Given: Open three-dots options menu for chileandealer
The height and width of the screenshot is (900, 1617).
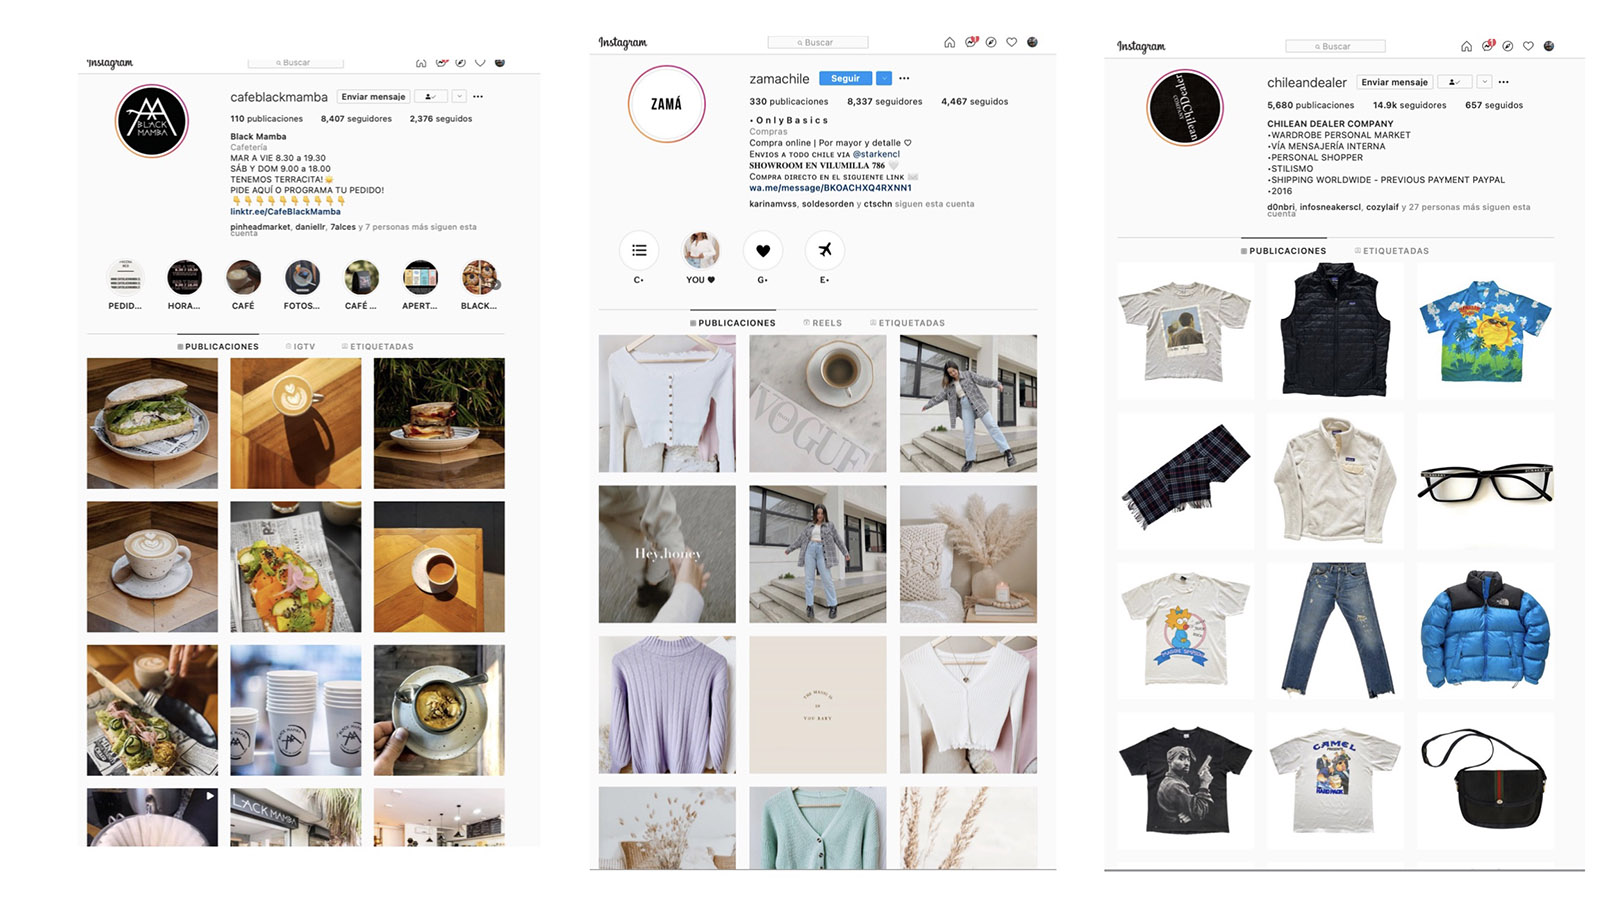Looking at the screenshot, I should tap(1503, 82).
